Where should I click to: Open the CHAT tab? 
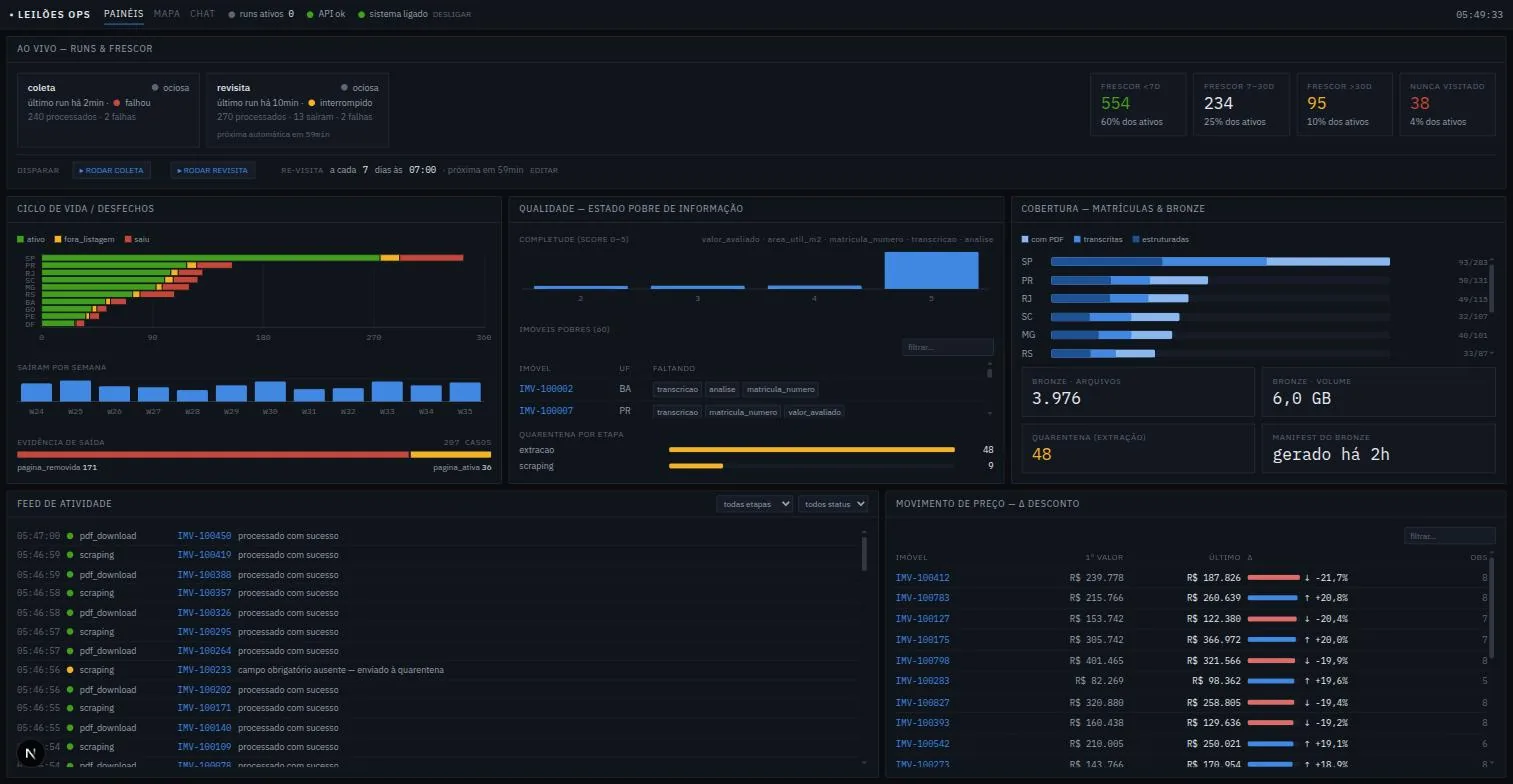pyautogui.click(x=202, y=14)
